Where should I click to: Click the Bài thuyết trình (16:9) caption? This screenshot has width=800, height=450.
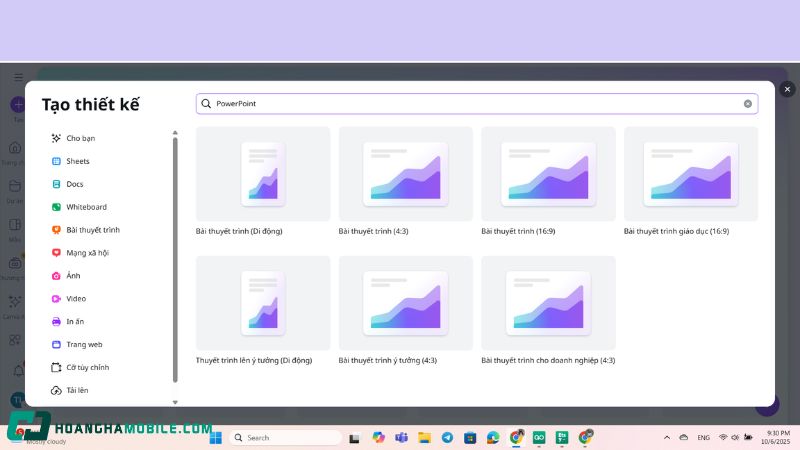pos(518,231)
